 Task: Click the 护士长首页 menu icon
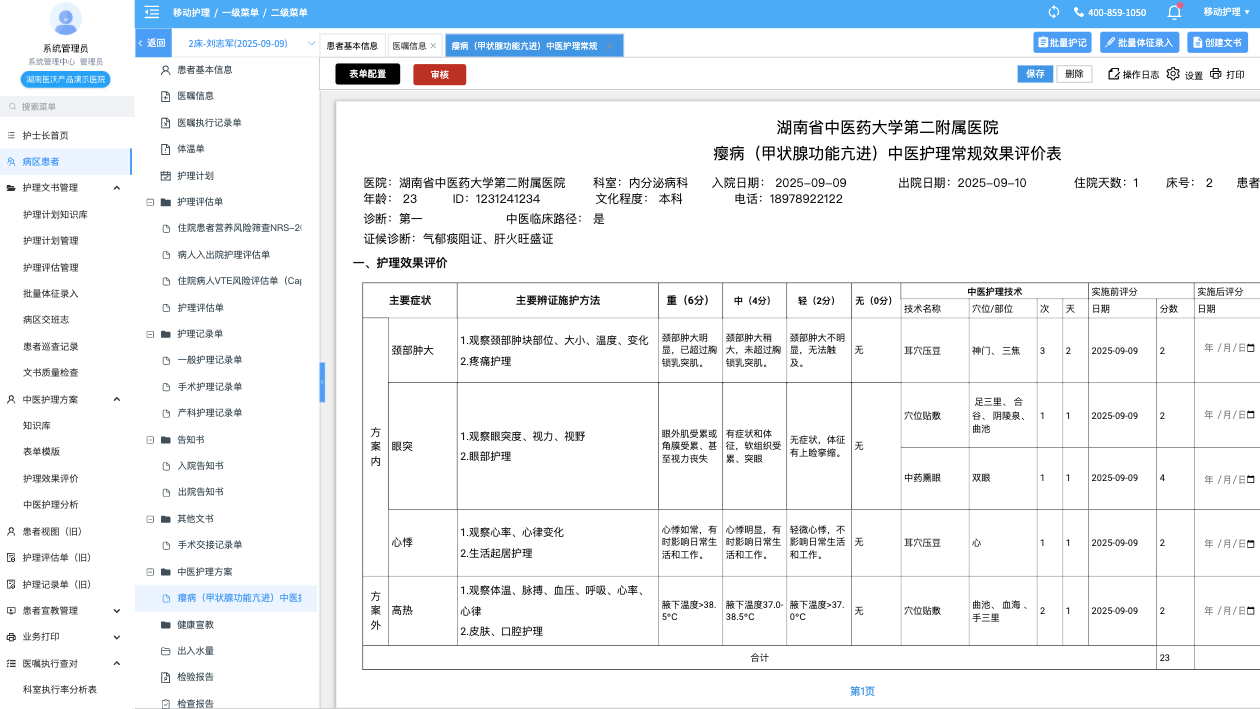(11, 135)
